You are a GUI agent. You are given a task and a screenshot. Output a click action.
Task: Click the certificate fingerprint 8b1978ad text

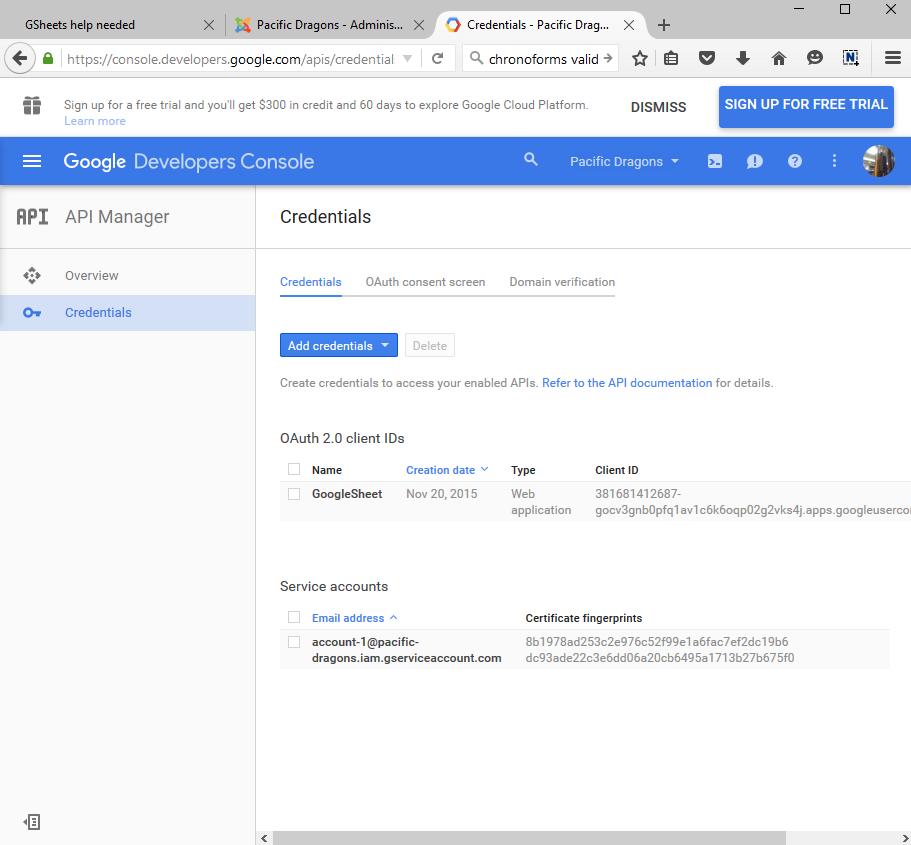657,642
